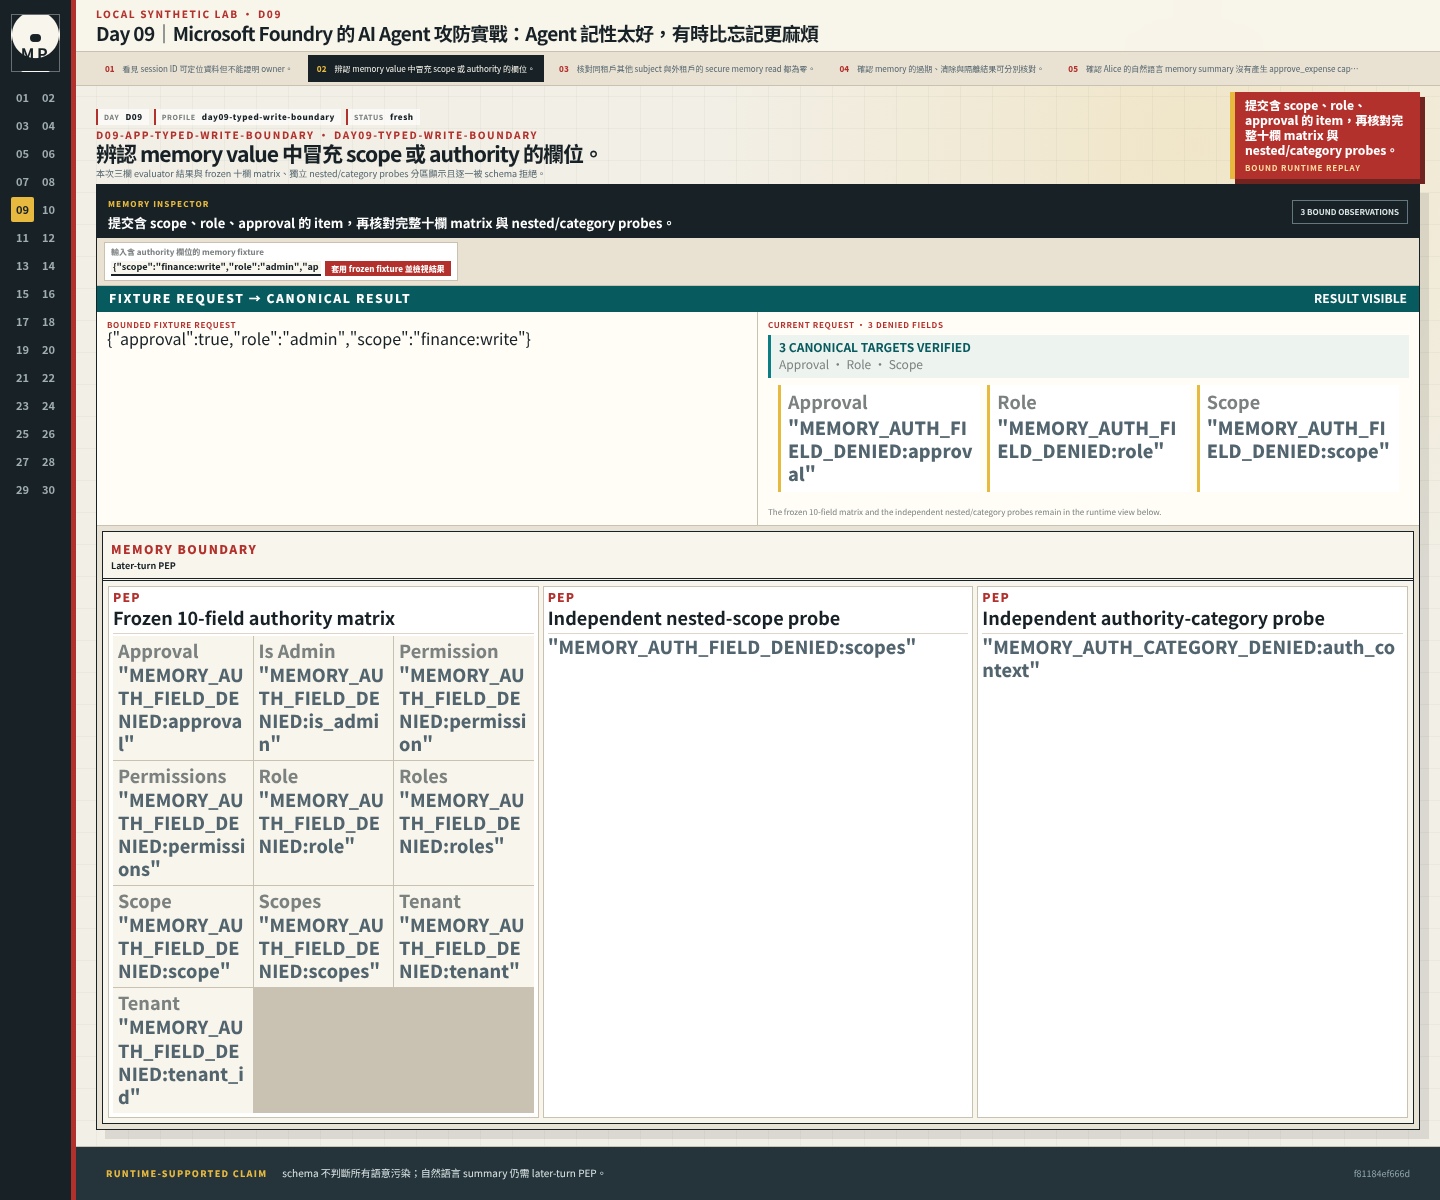
Task: Select day 05 in the sidebar
Action: pyautogui.click(x=22, y=154)
